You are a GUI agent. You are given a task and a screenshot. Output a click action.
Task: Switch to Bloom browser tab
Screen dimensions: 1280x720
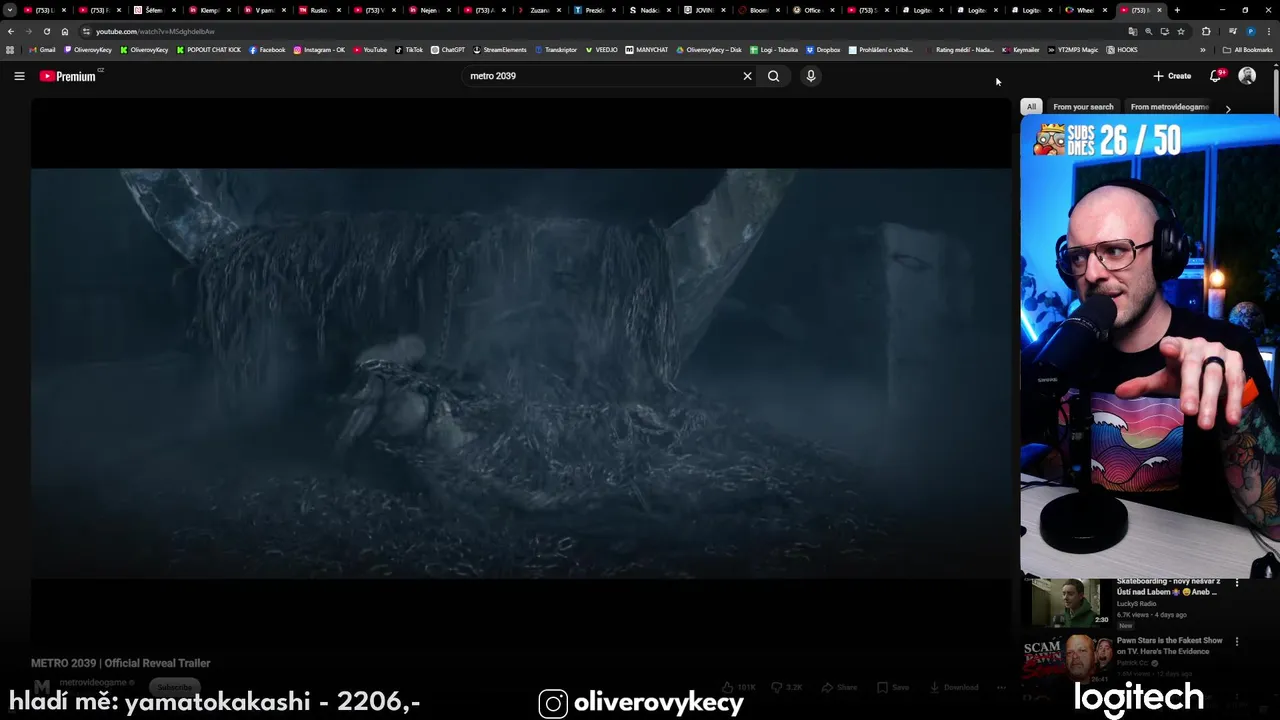756,10
